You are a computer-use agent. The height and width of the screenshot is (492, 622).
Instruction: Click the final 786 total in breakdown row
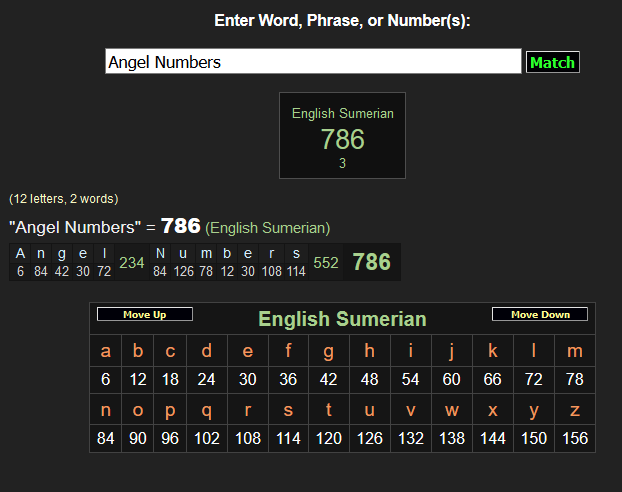coord(371,262)
